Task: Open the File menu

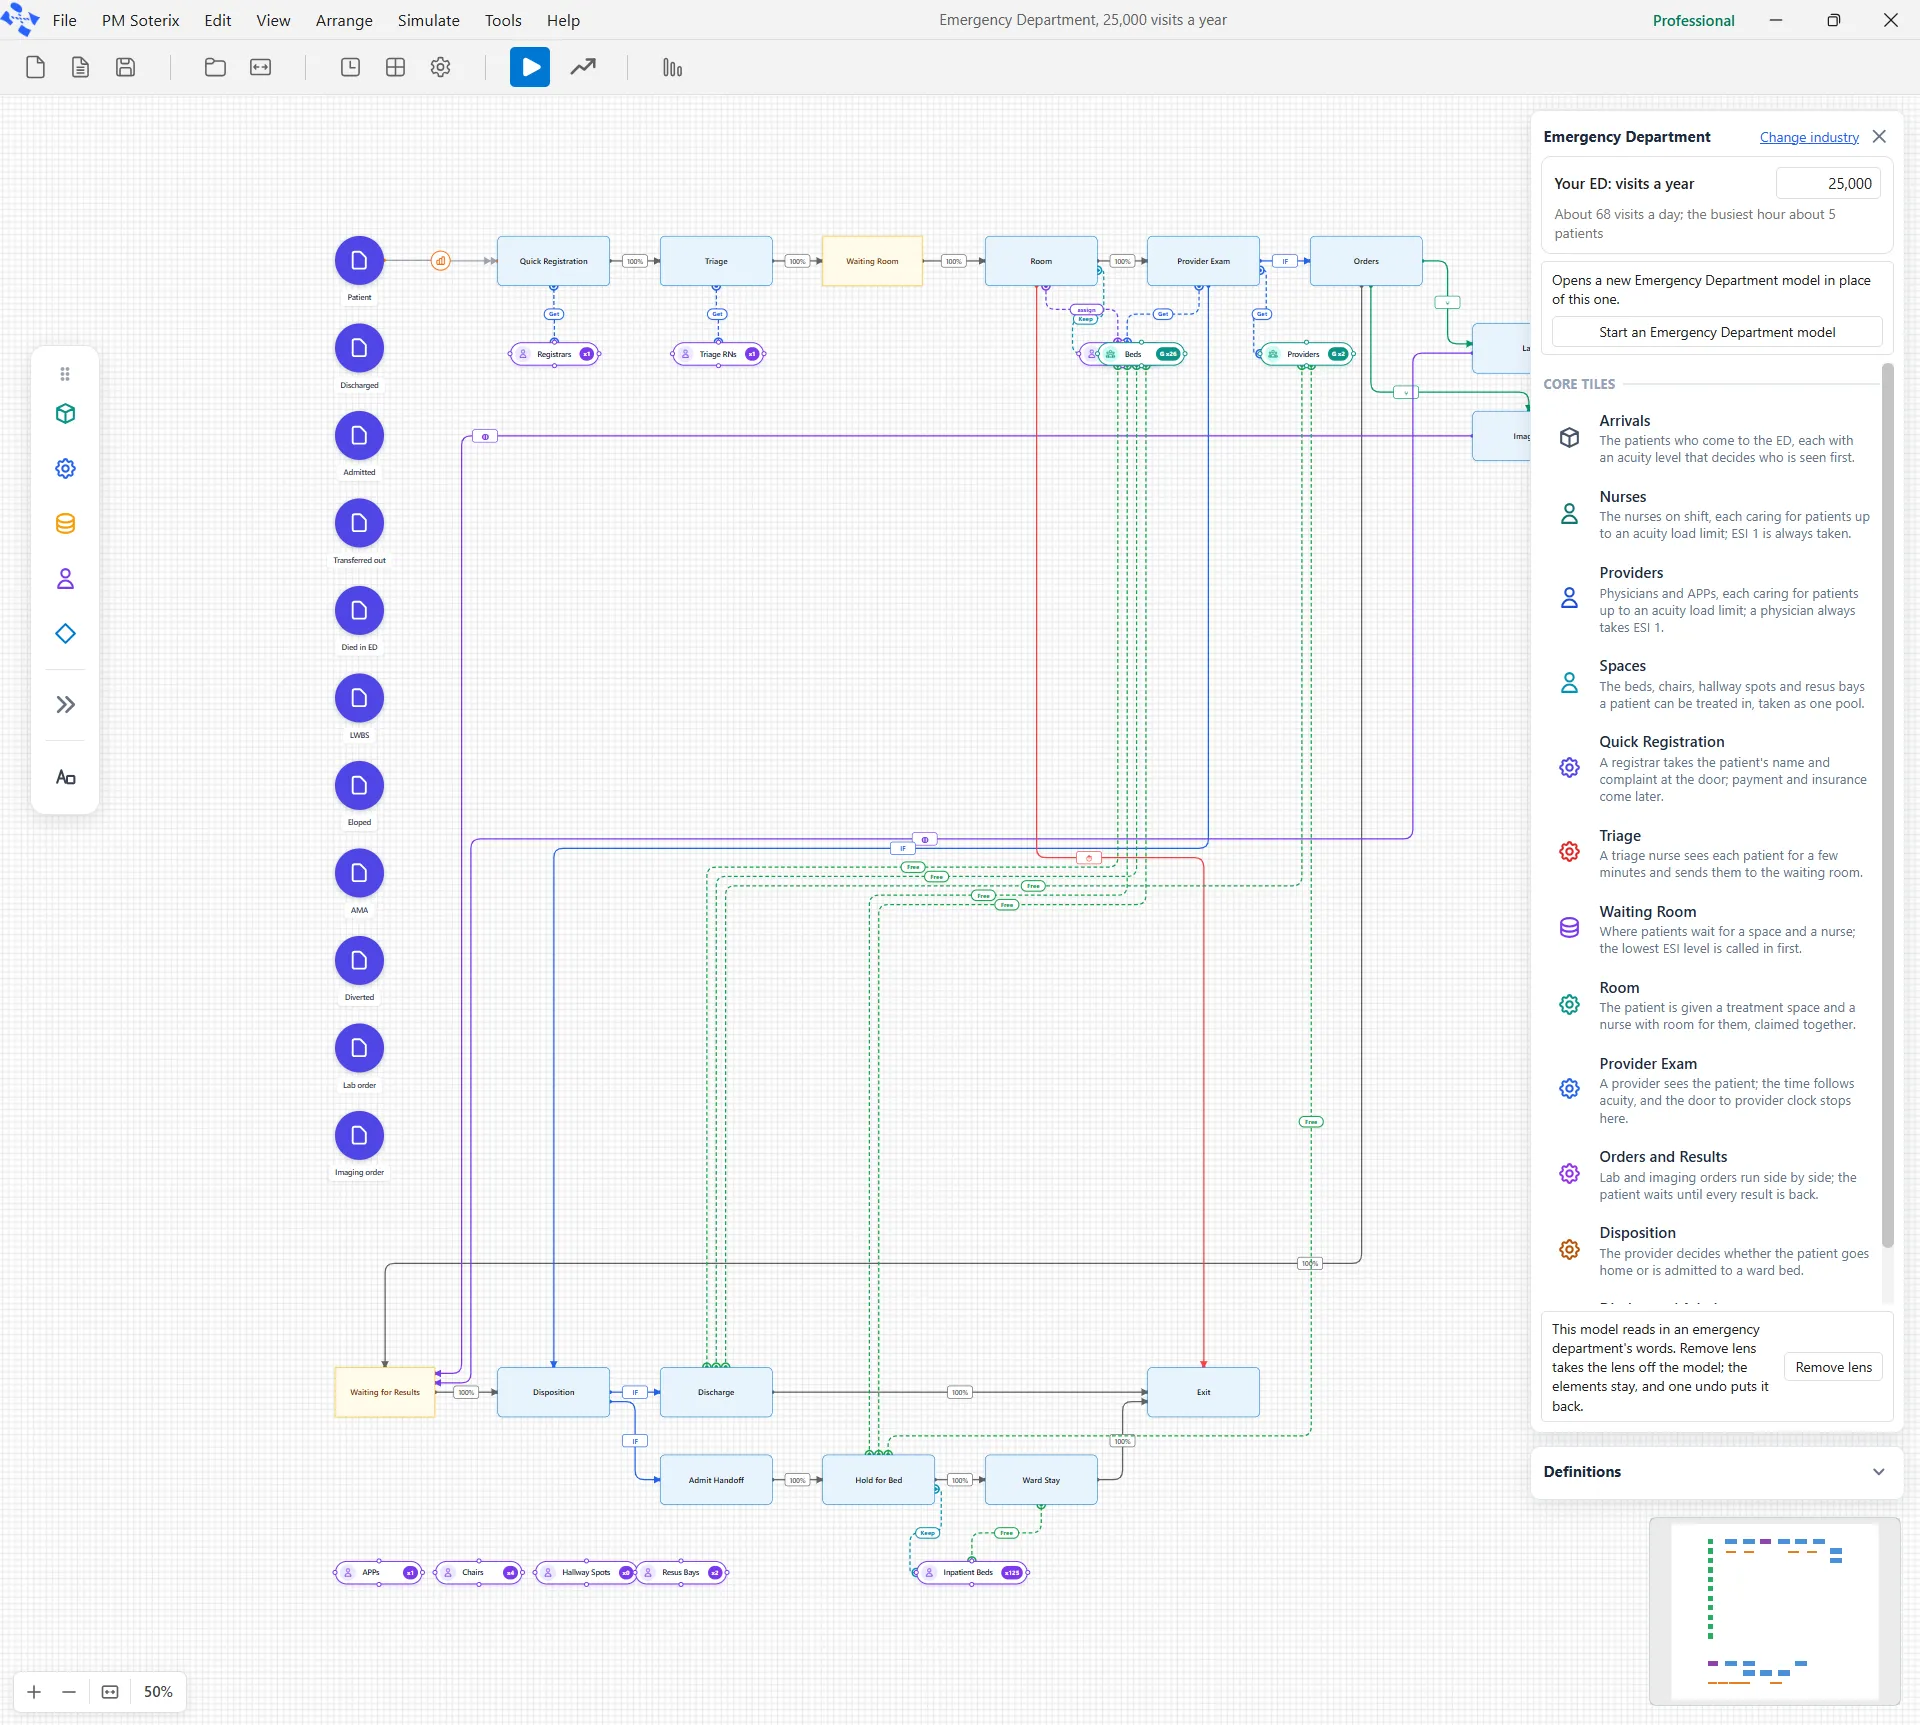Action: (64, 20)
